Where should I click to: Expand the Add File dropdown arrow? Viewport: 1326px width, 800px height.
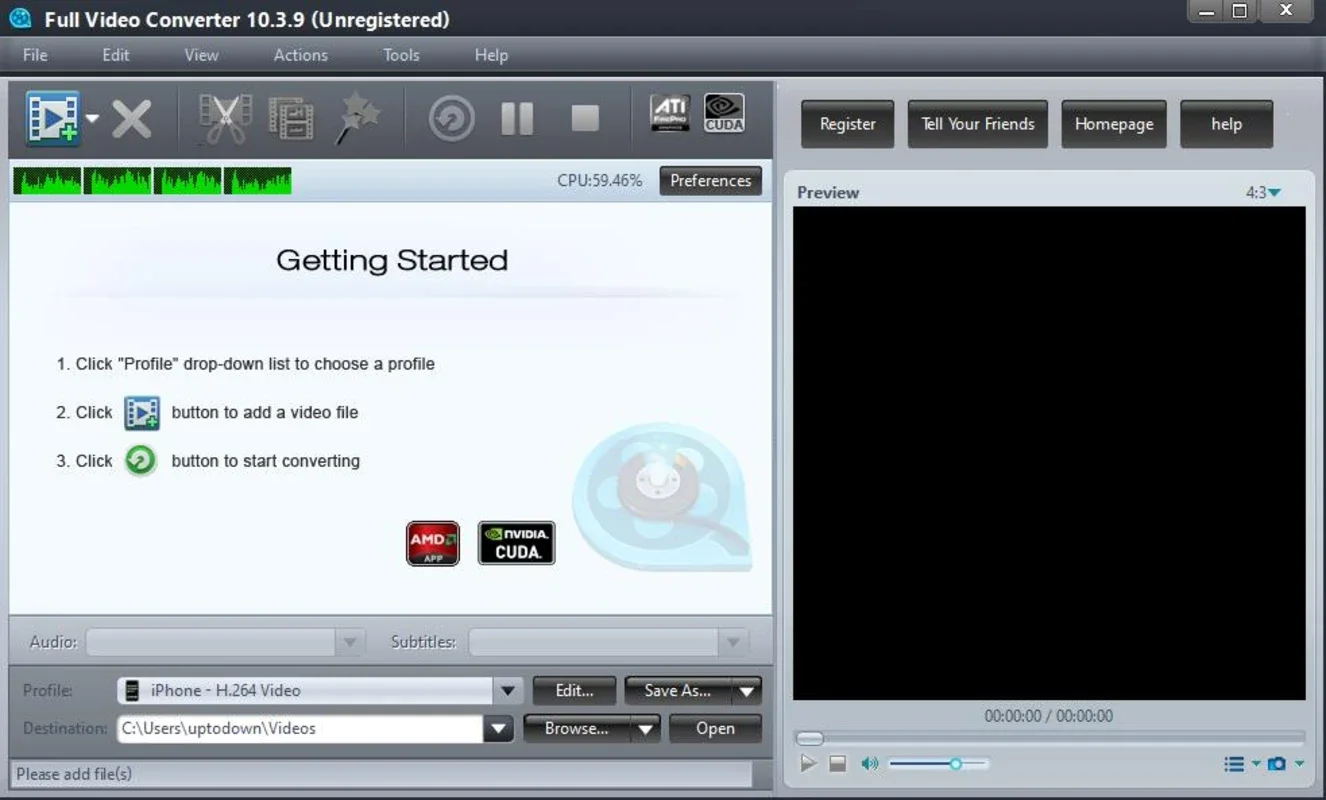click(x=92, y=119)
